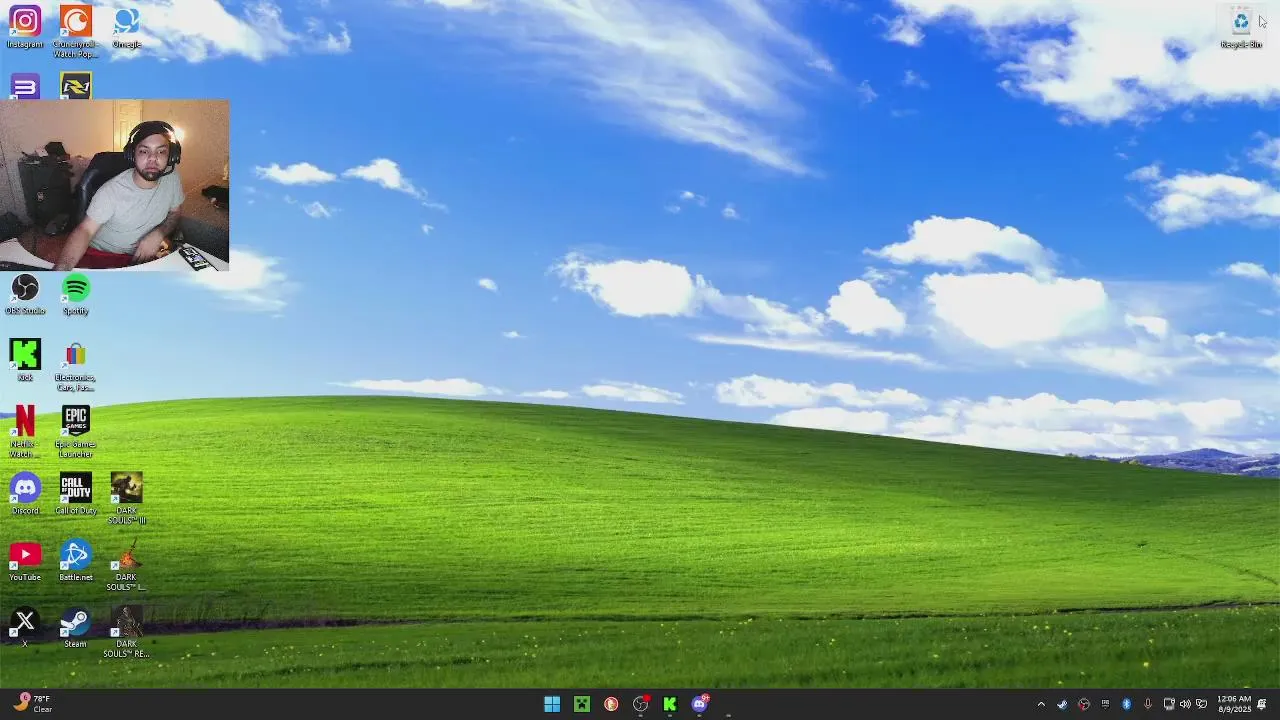The width and height of the screenshot is (1280, 720).
Task: Select the Steam desktop shortcut
Action: (75, 627)
